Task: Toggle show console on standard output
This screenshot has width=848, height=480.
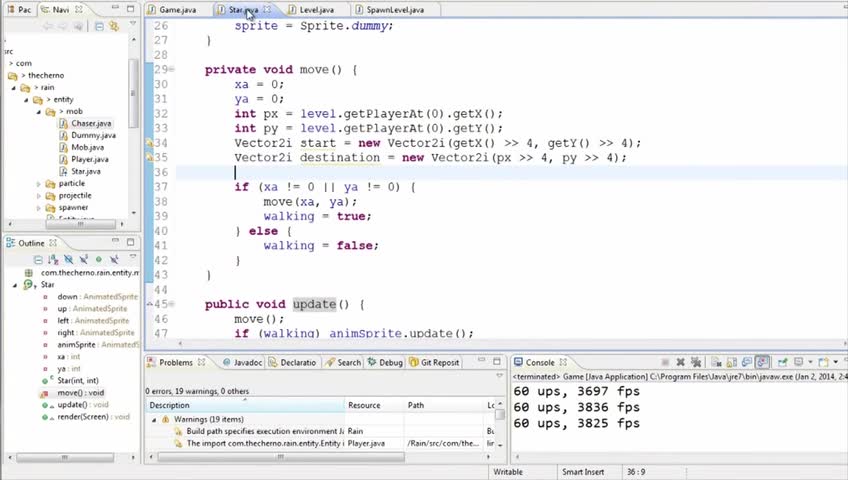Action: [746, 362]
